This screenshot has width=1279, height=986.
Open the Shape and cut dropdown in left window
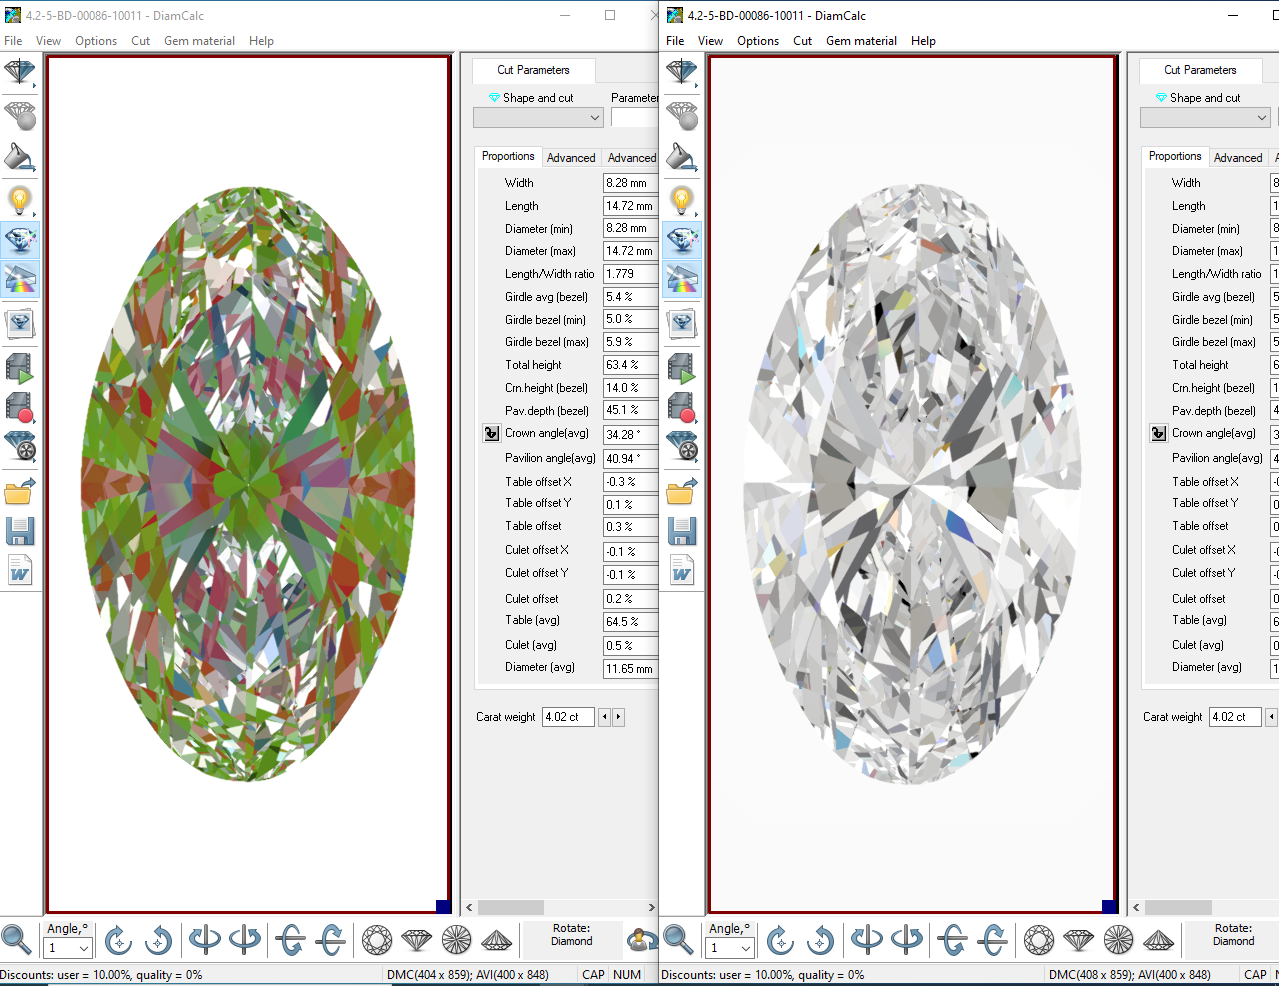click(538, 118)
